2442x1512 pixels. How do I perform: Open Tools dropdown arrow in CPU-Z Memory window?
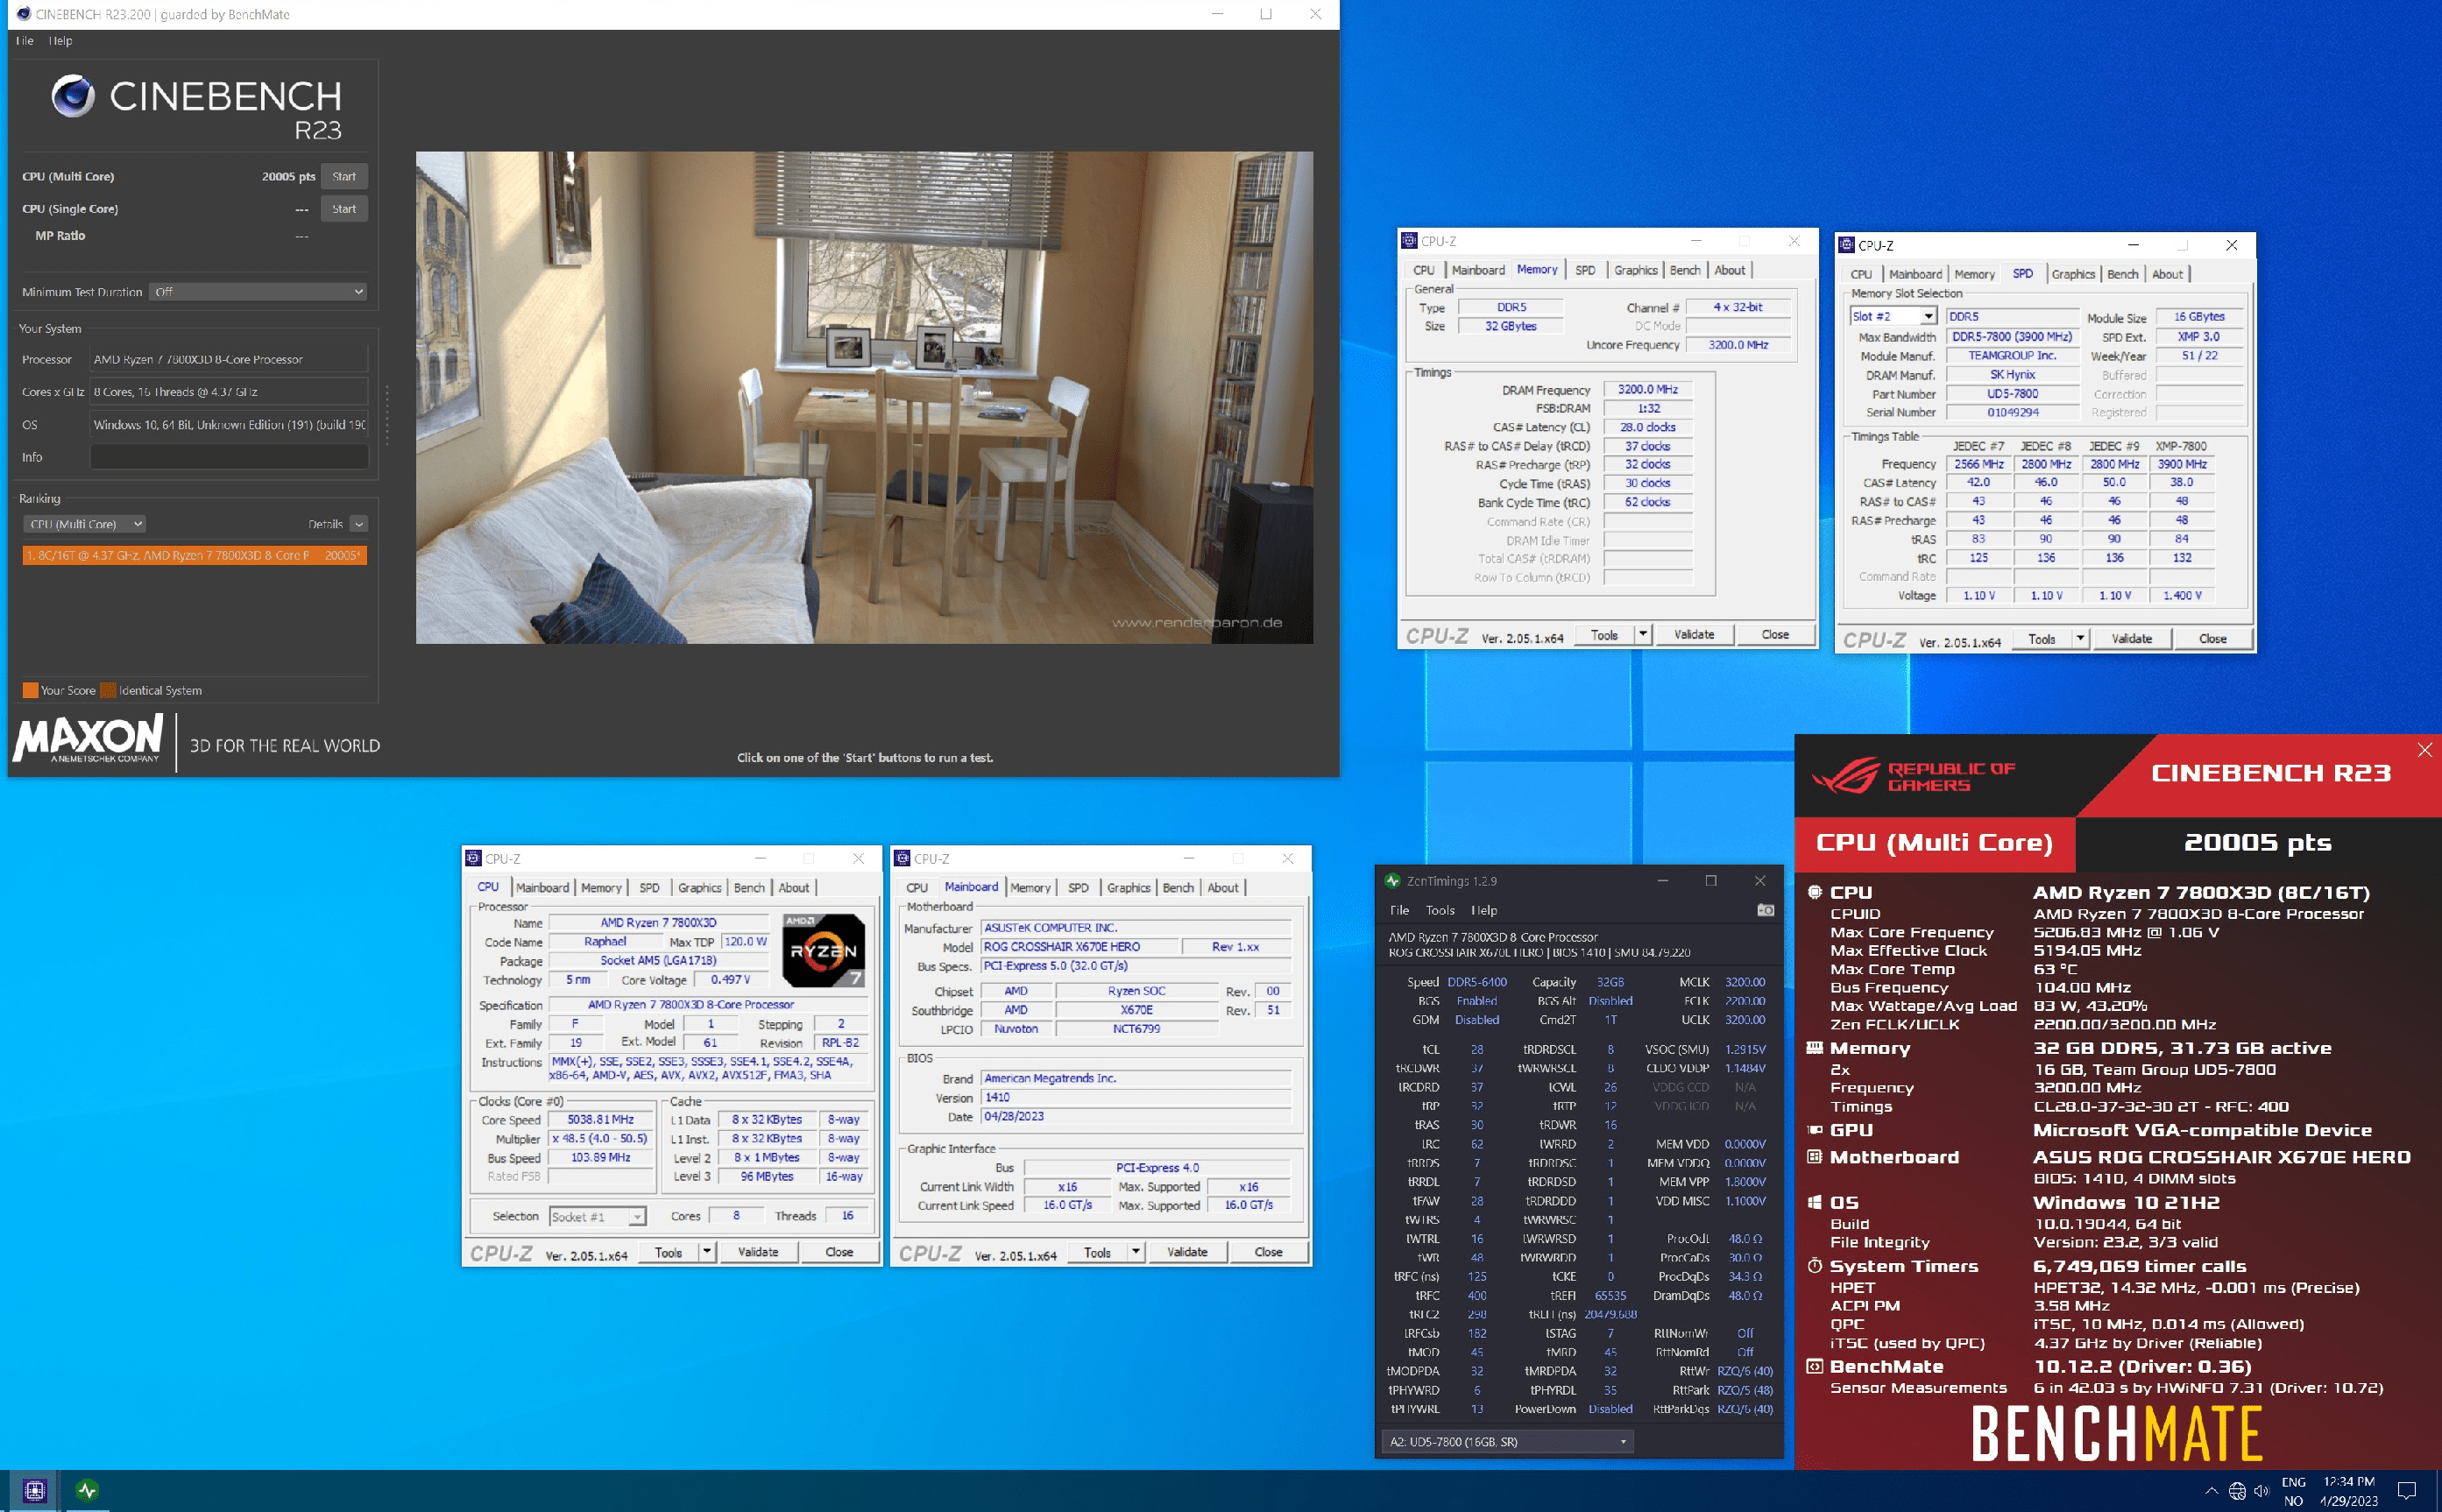1642,634
